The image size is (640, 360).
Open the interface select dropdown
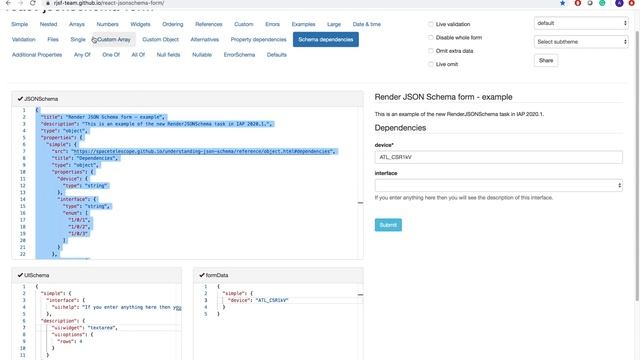[498, 185]
